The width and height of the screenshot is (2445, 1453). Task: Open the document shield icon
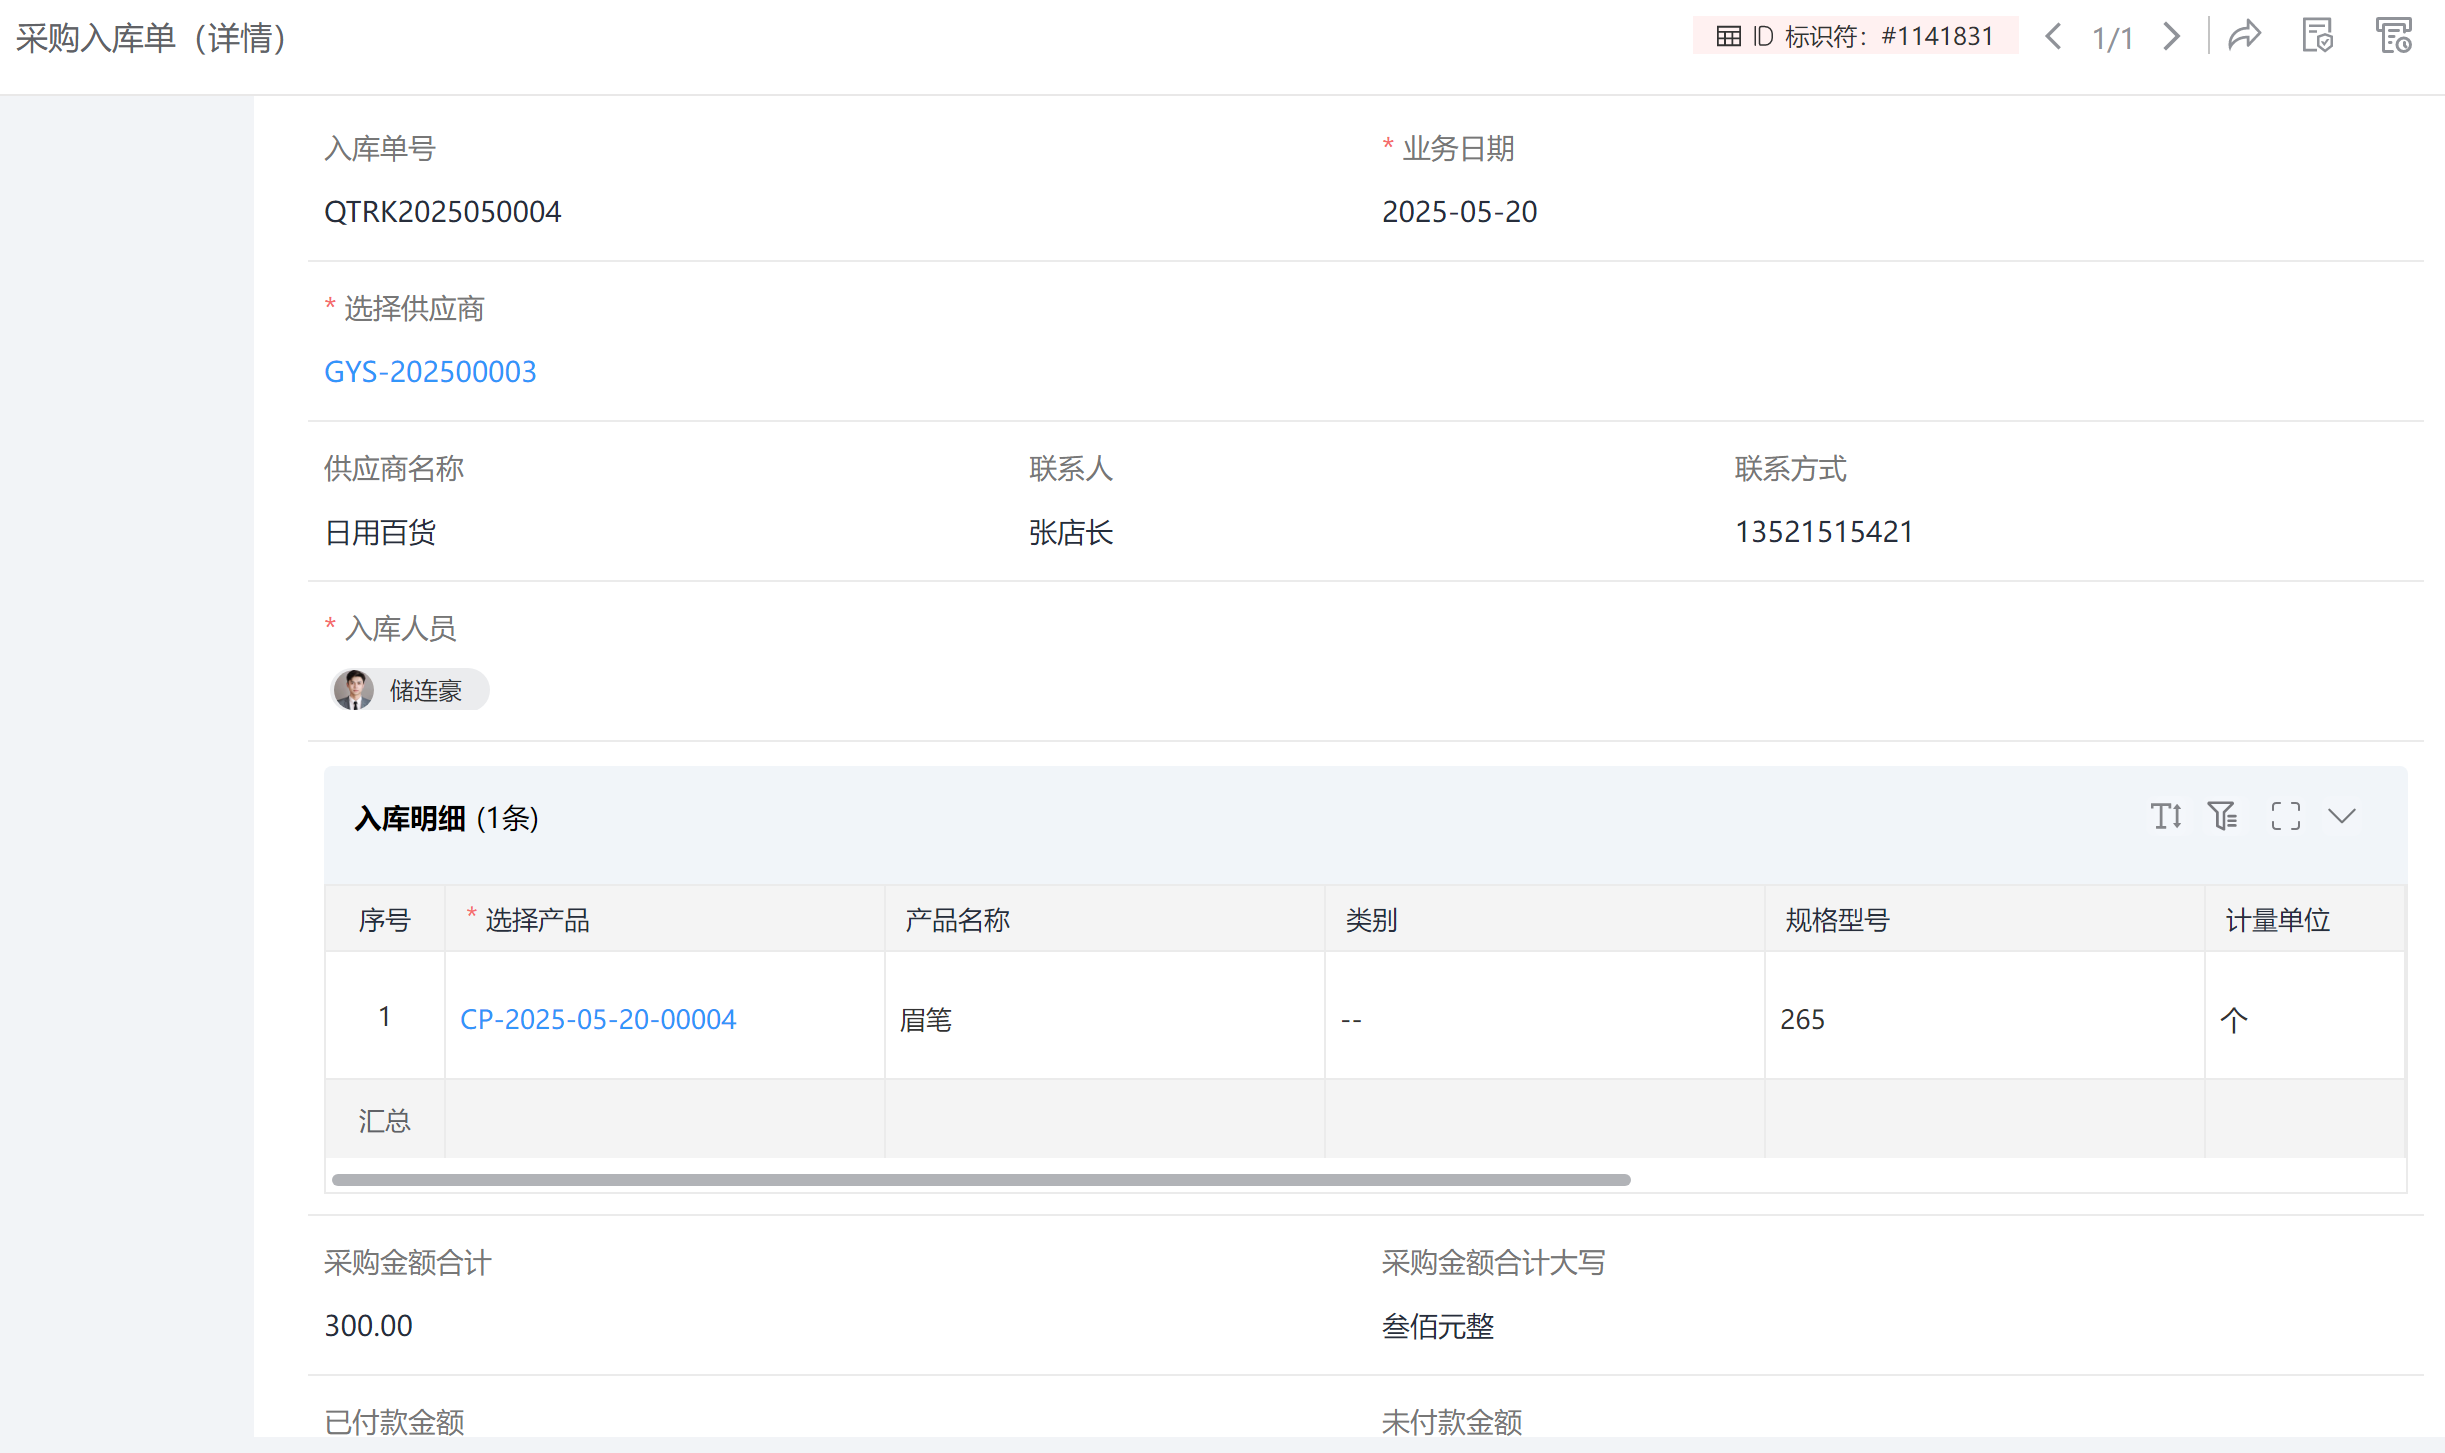2317,37
